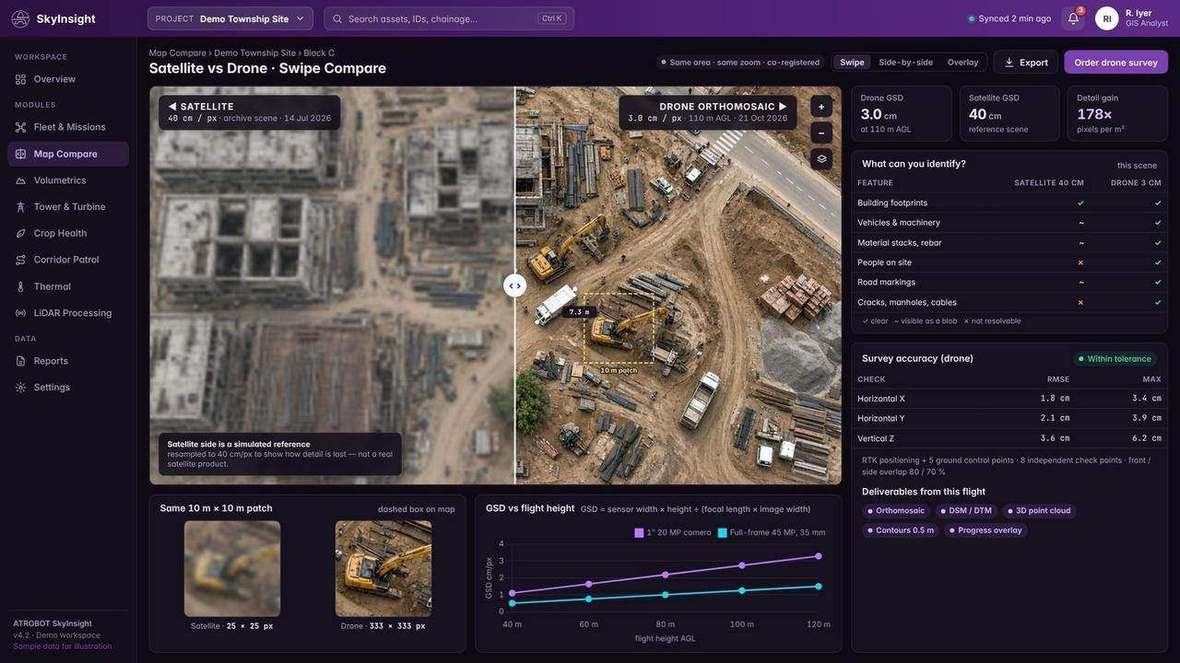
Task: Click the Satellite label banner on map
Action: pyautogui.click(x=249, y=112)
